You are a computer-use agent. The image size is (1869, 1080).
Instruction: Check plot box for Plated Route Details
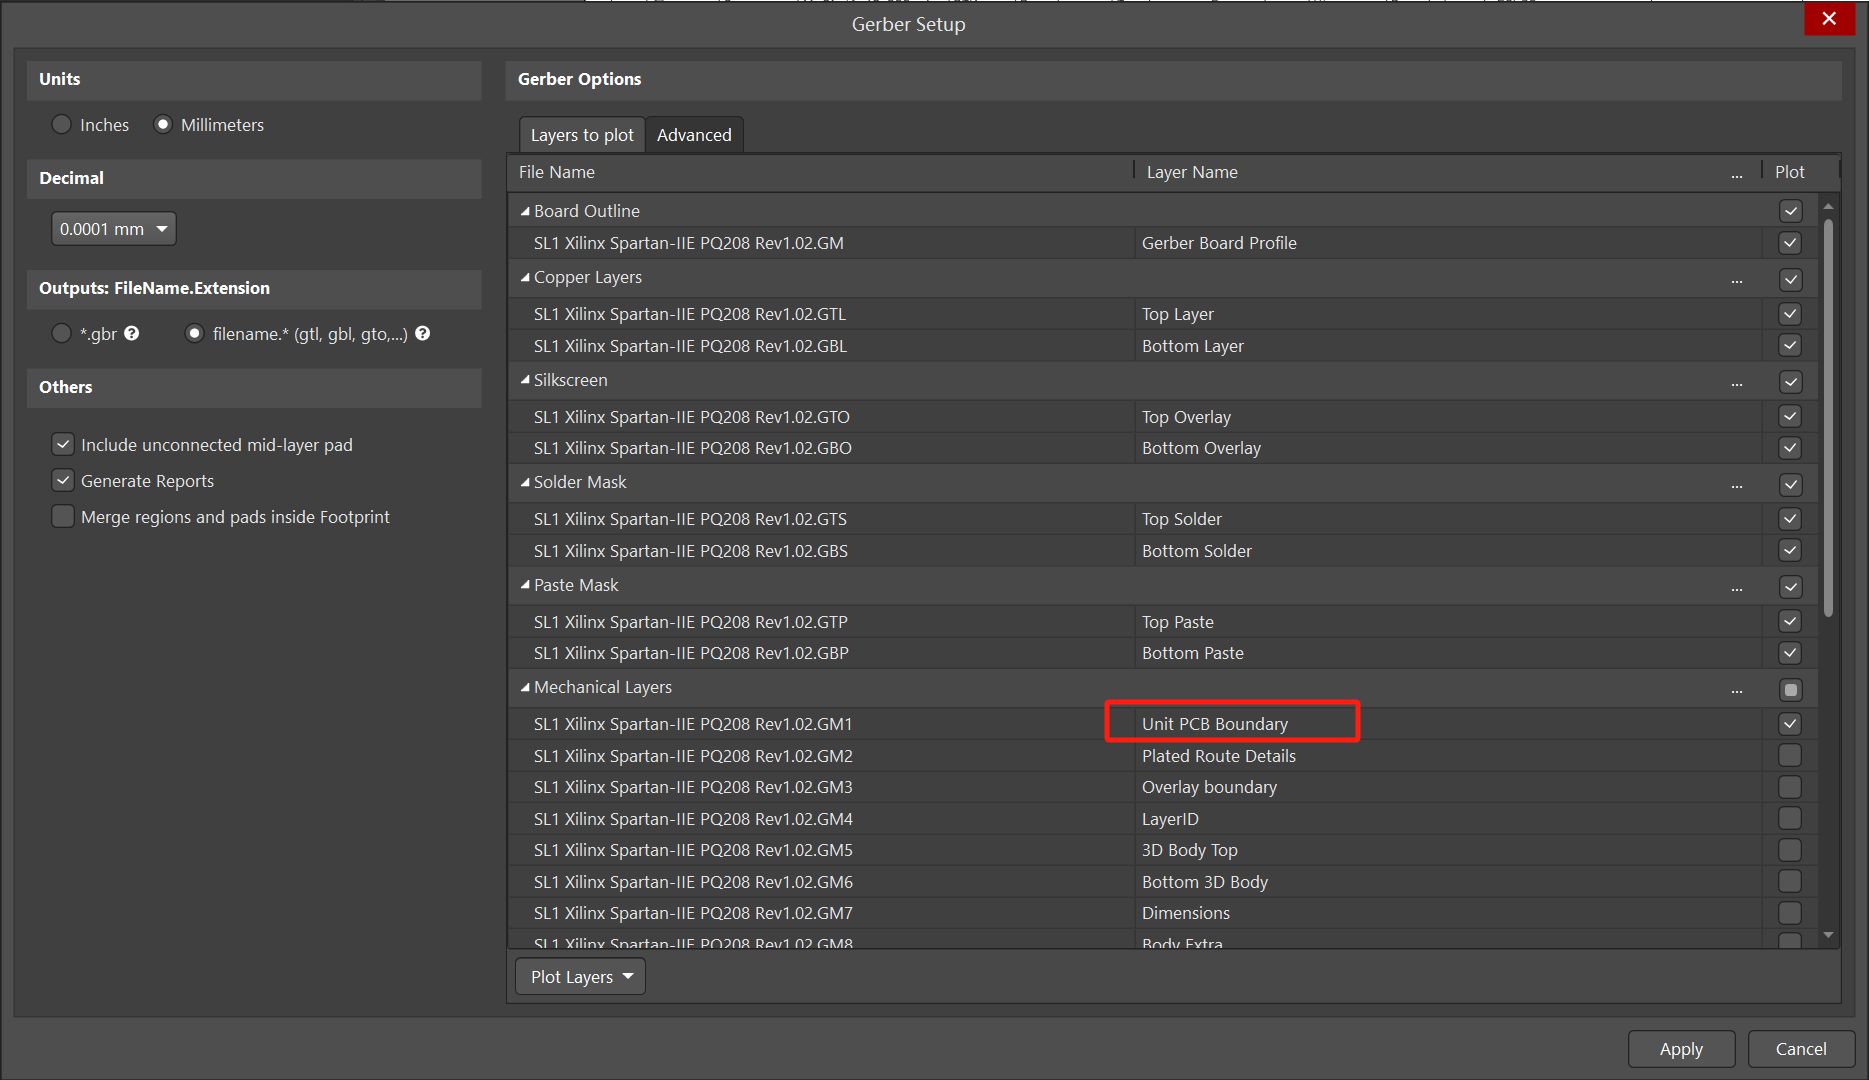(1790, 756)
